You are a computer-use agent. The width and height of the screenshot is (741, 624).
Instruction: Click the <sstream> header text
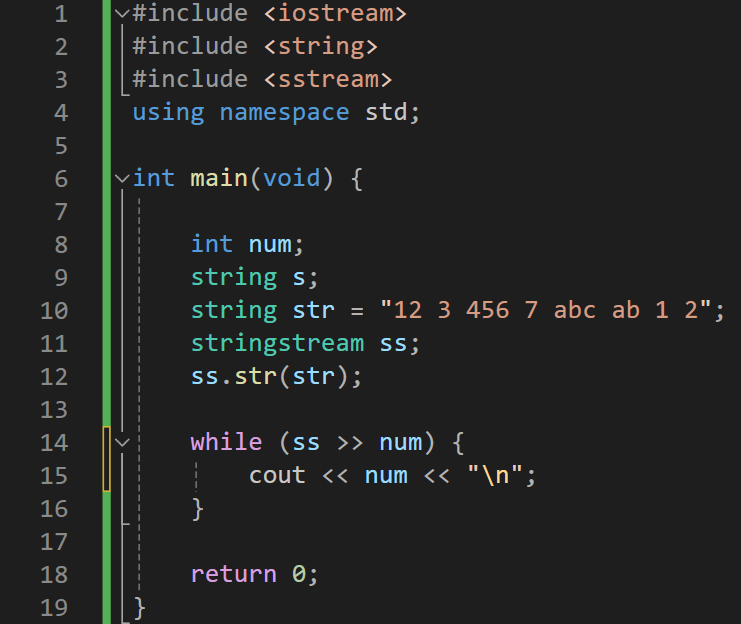click(328, 79)
